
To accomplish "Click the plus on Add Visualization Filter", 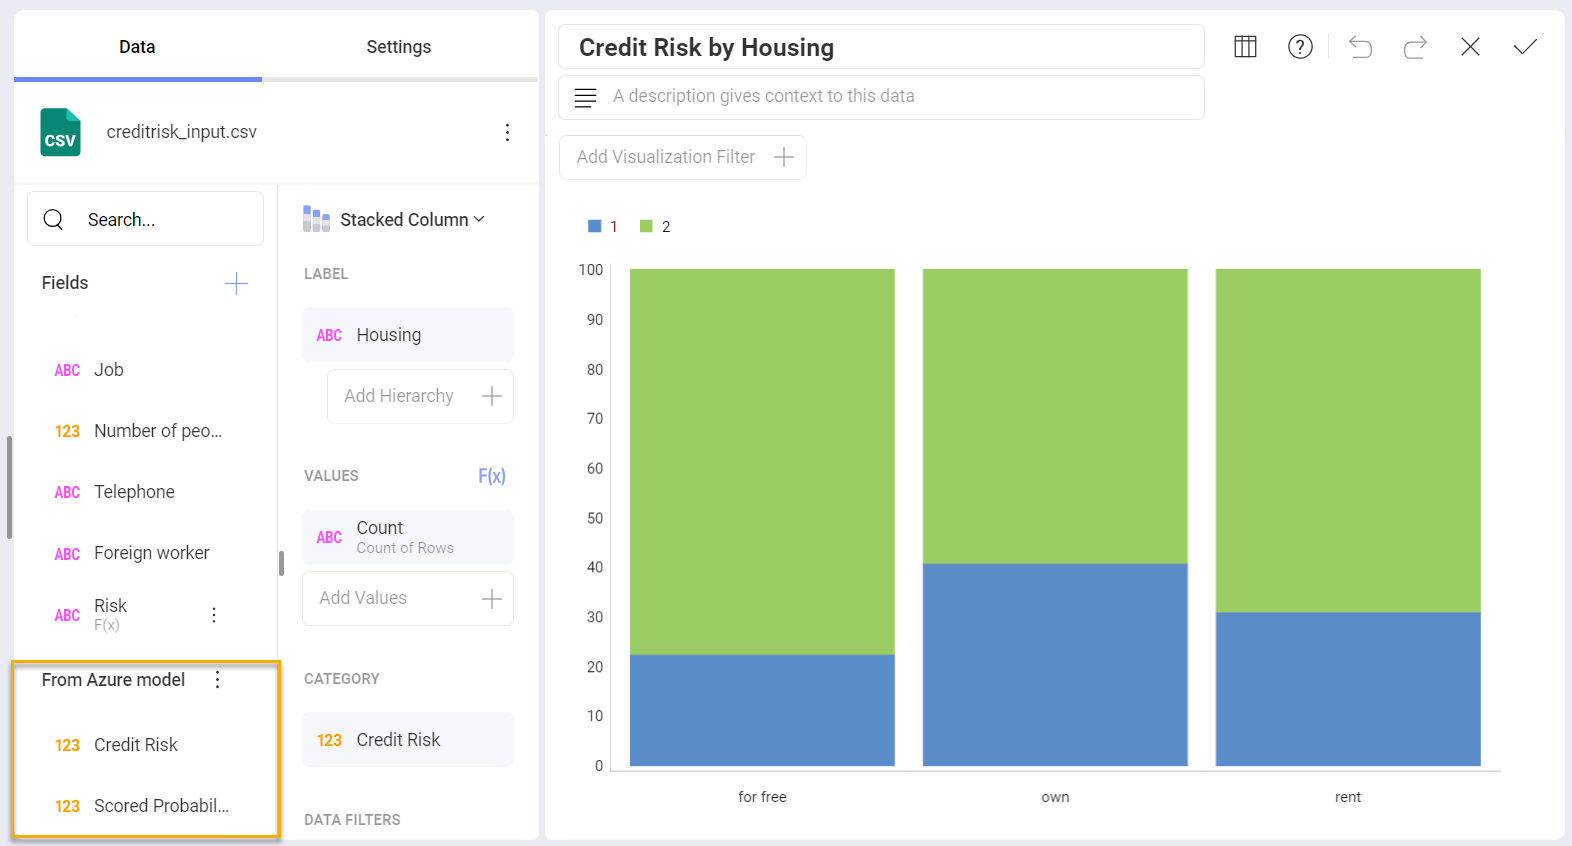I will pos(784,157).
